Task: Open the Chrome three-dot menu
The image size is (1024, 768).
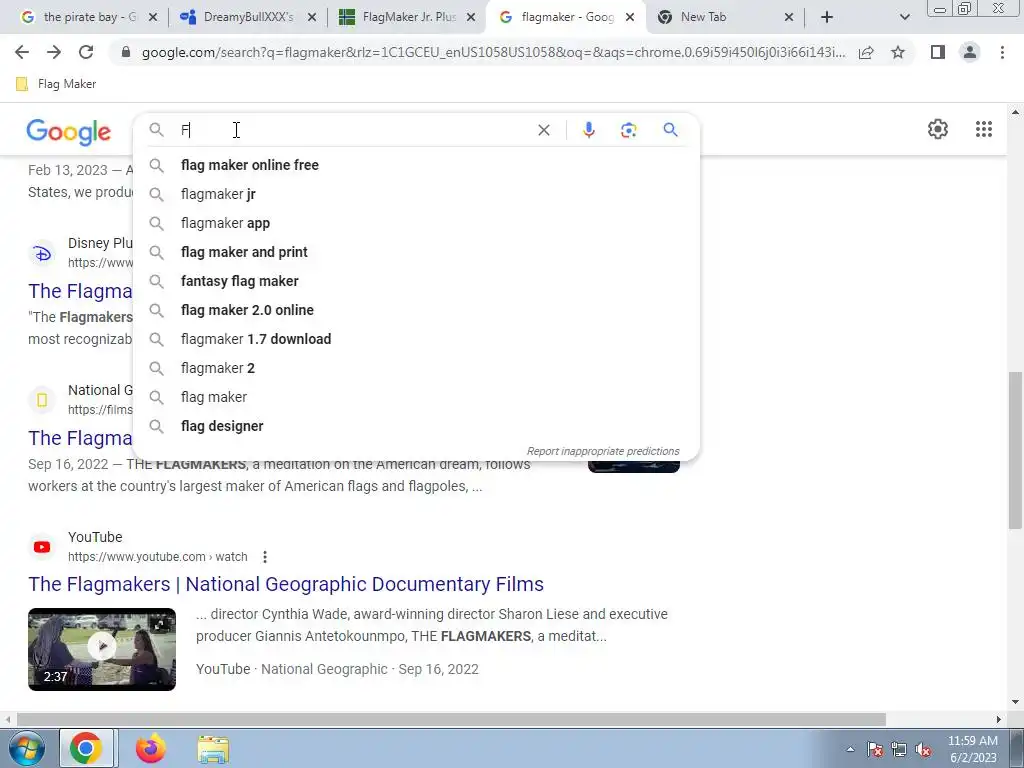Action: [1002, 52]
